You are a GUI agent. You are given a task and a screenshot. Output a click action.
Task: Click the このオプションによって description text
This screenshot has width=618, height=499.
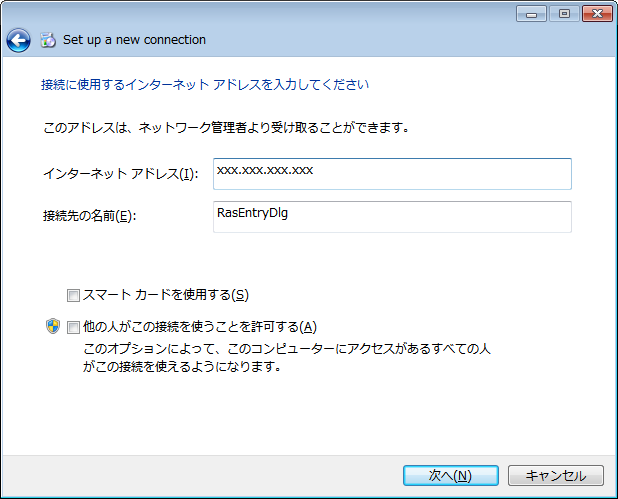tap(287, 357)
